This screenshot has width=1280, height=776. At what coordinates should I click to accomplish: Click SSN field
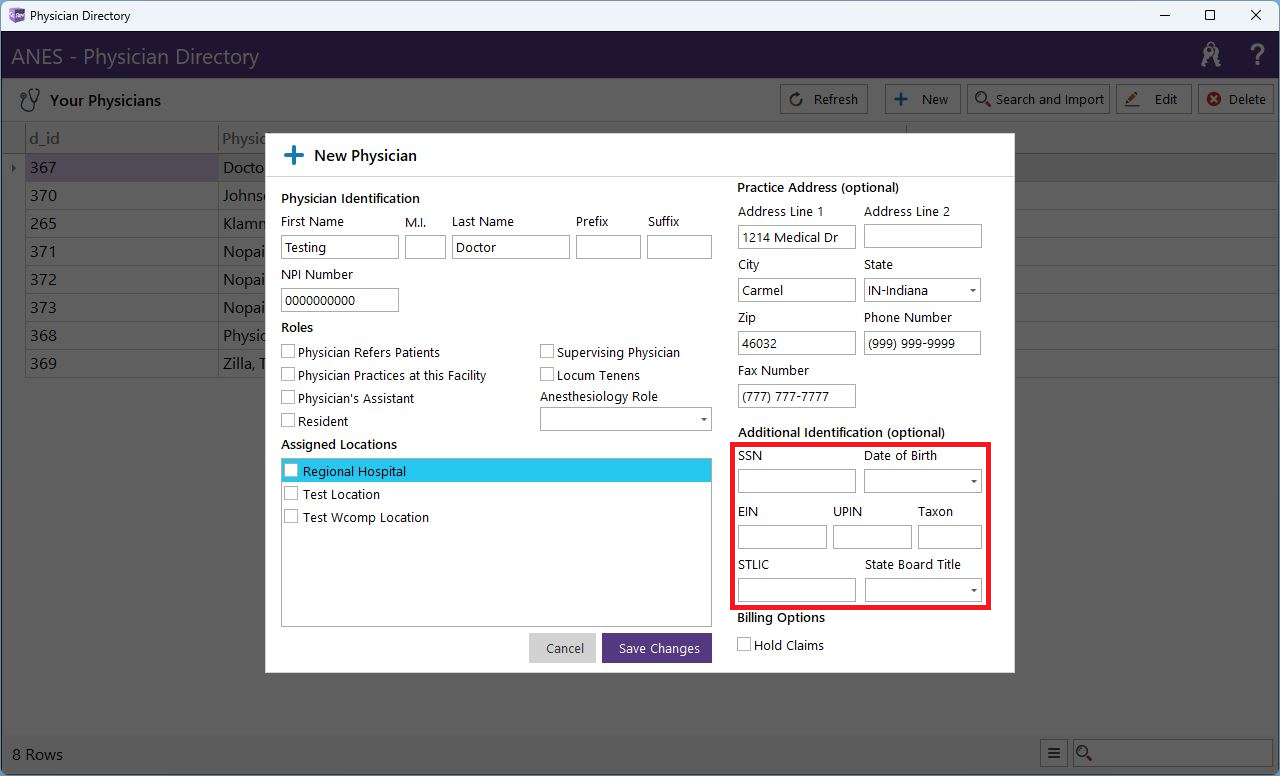pos(797,481)
